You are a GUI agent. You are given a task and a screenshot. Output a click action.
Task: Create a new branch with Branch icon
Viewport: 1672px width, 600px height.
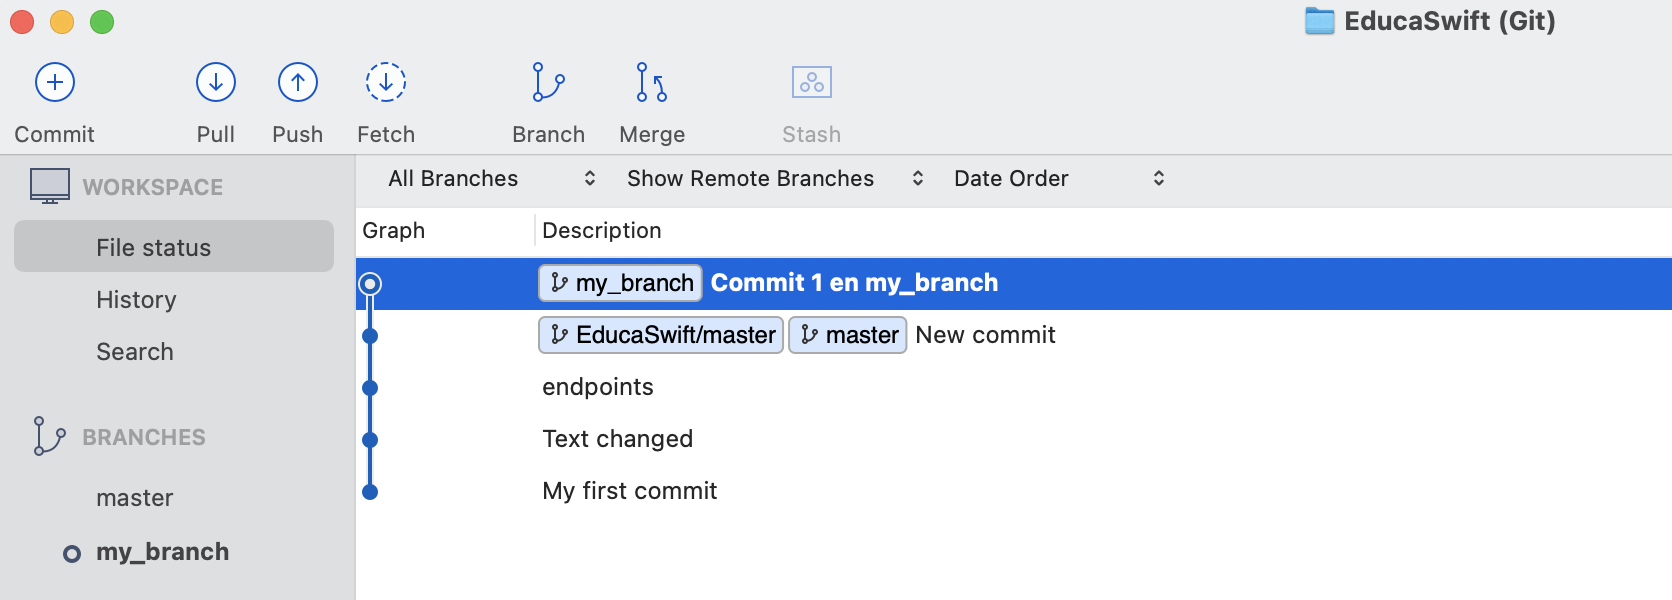548,82
